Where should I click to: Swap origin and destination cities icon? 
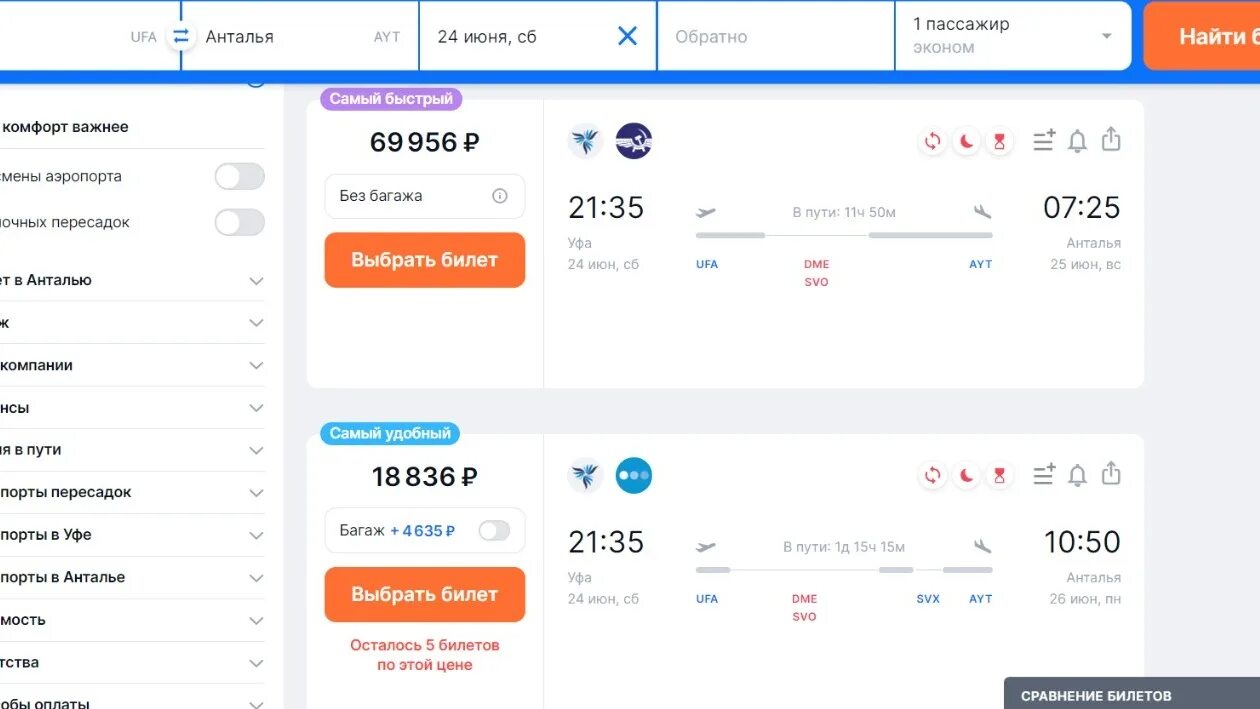[181, 36]
